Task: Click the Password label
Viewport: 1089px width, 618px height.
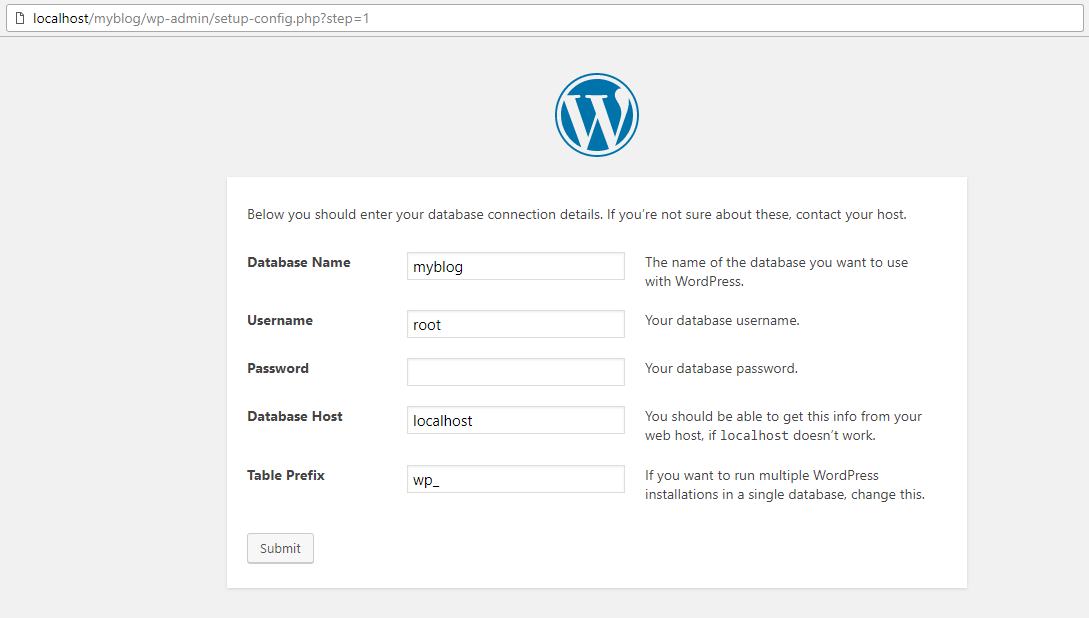Action: pyautogui.click(x=278, y=368)
